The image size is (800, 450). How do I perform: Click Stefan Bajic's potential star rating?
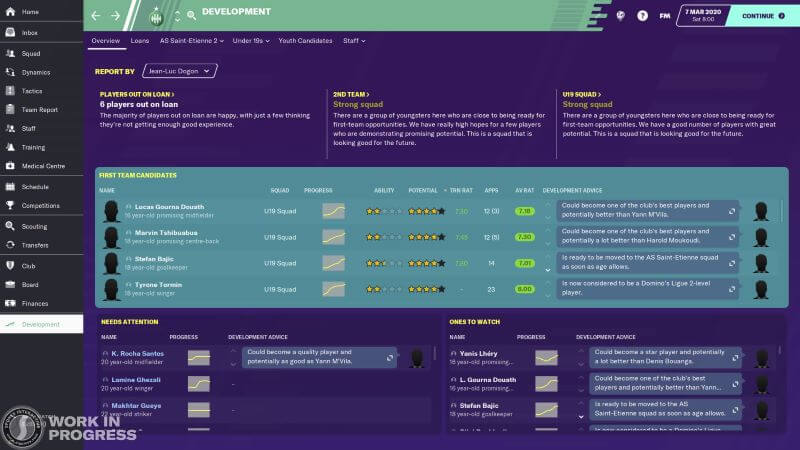[x=426, y=264]
